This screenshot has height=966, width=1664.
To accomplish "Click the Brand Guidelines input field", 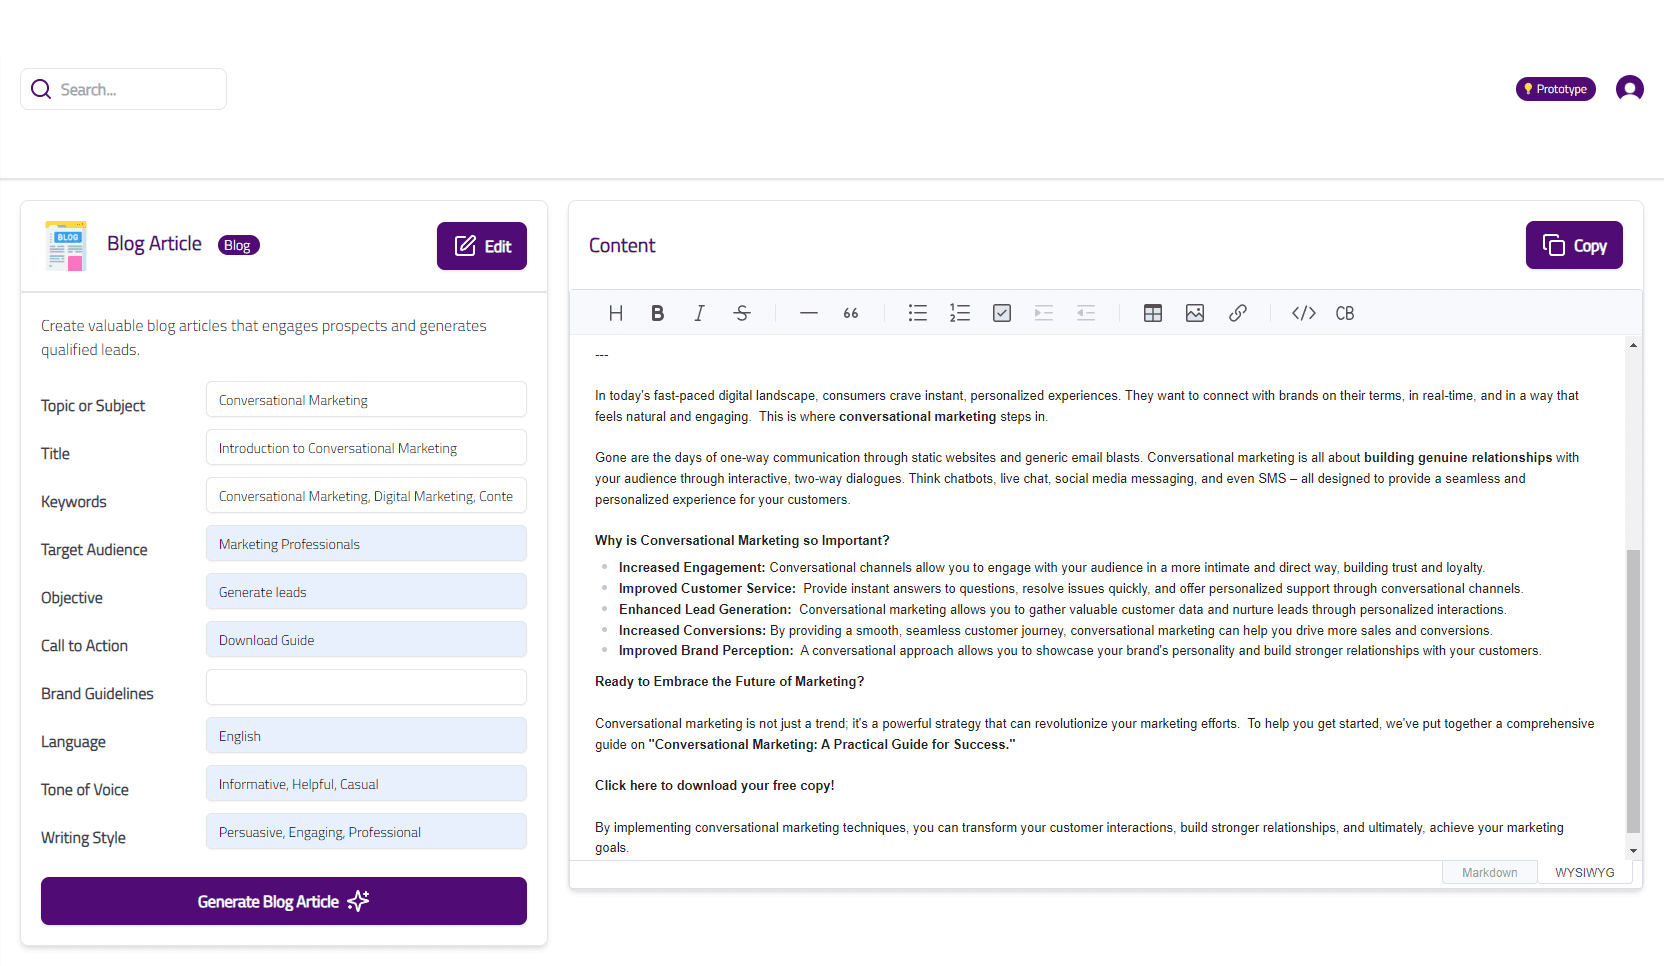I will 366,688.
